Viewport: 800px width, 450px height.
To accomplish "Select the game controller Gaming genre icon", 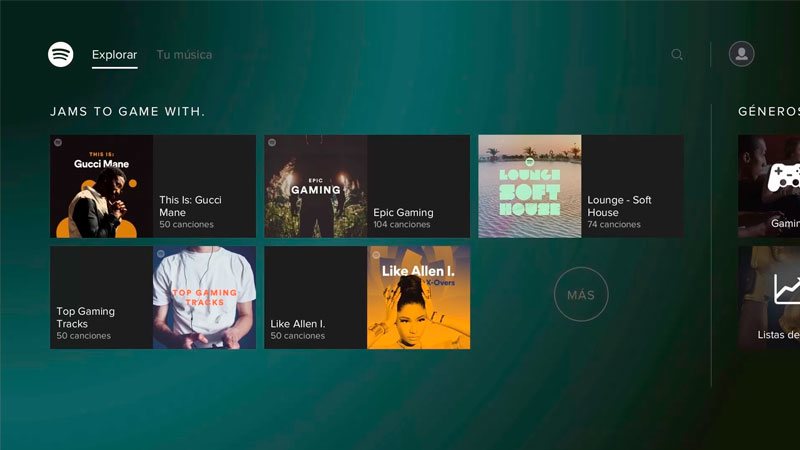I will tap(784, 178).
